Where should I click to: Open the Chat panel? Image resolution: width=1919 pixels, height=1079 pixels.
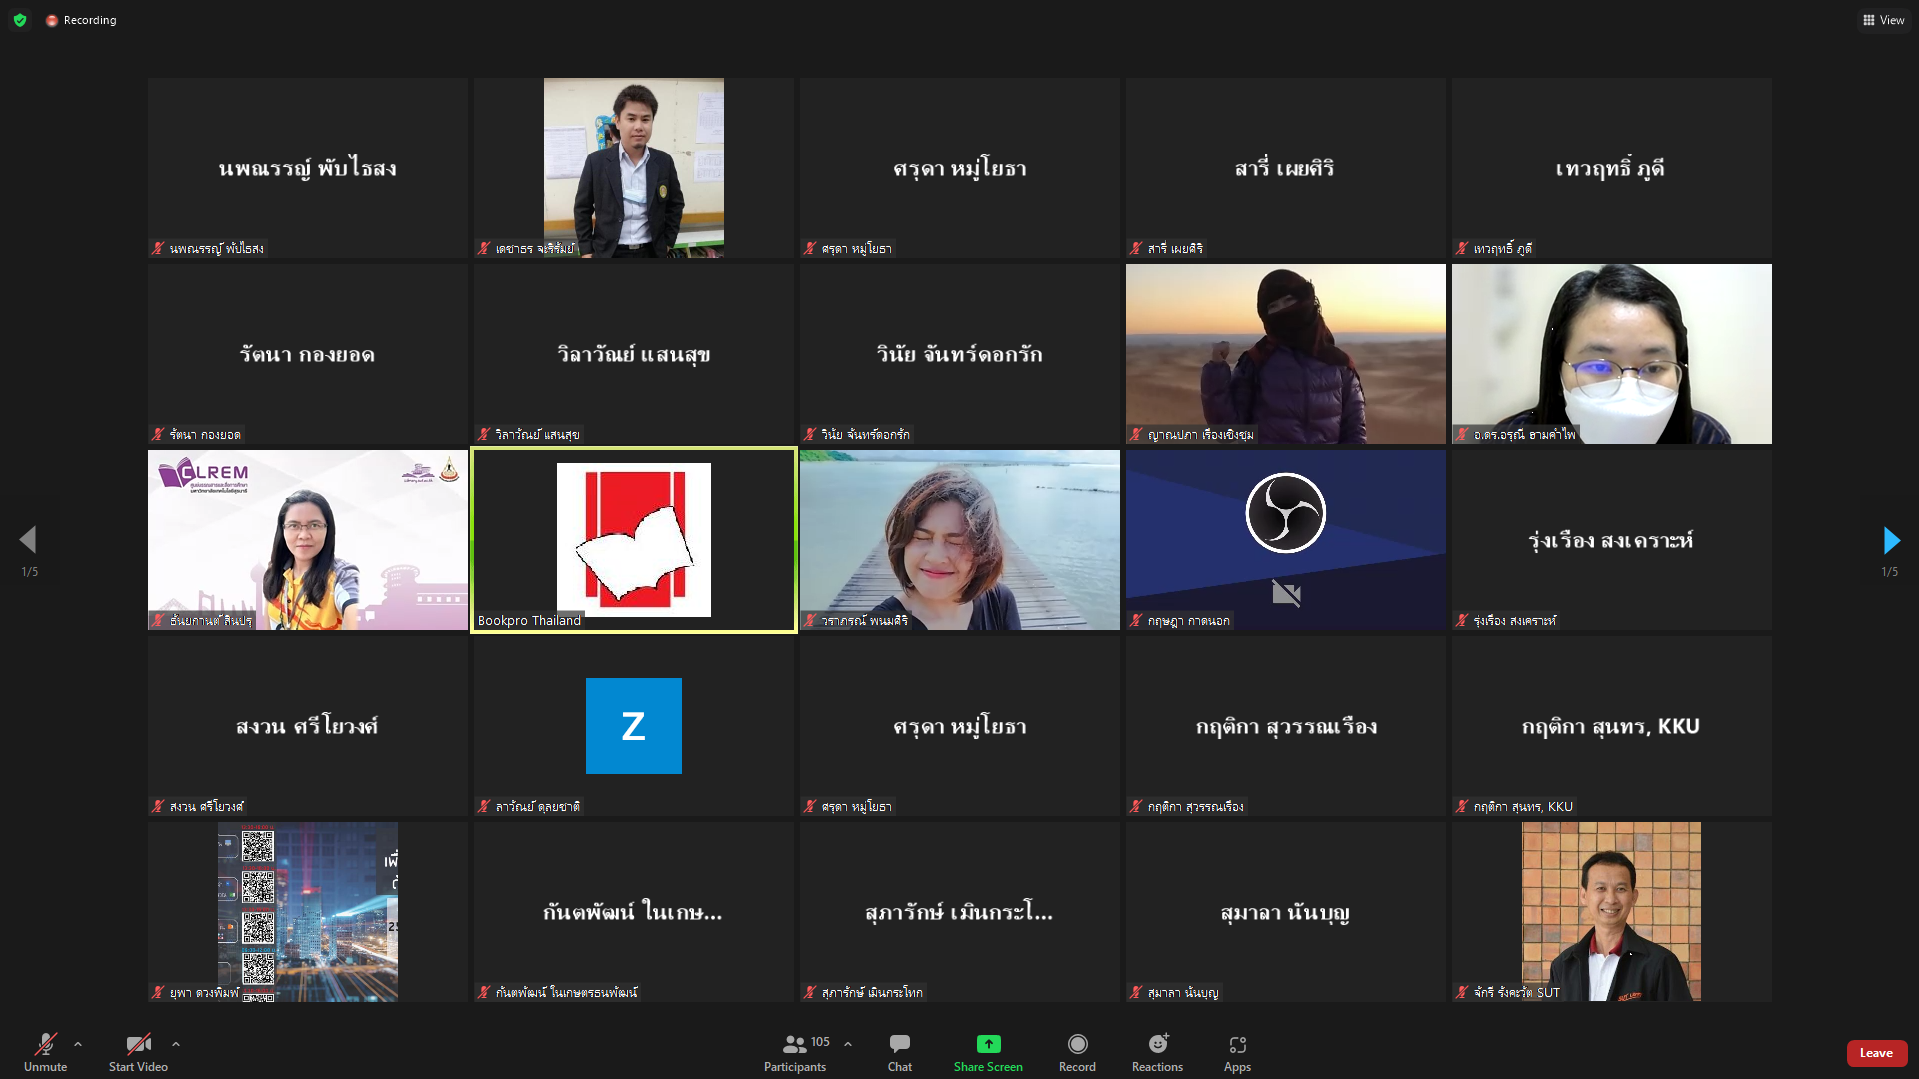(x=899, y=1052)
